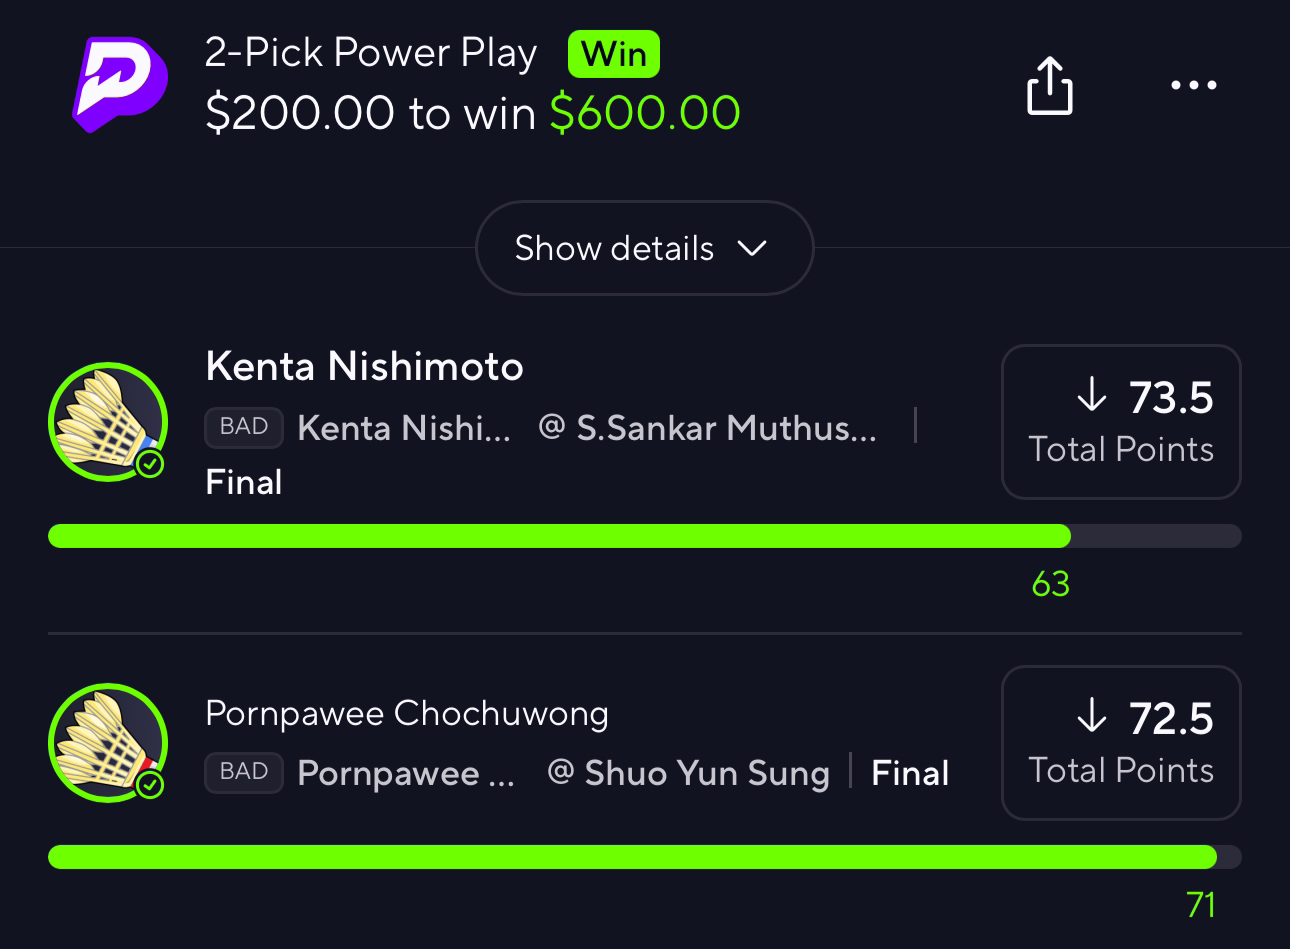Select the 72.5 Total Points box
This screenshot has height=949, width=1290.
[x=1121, y=742]
